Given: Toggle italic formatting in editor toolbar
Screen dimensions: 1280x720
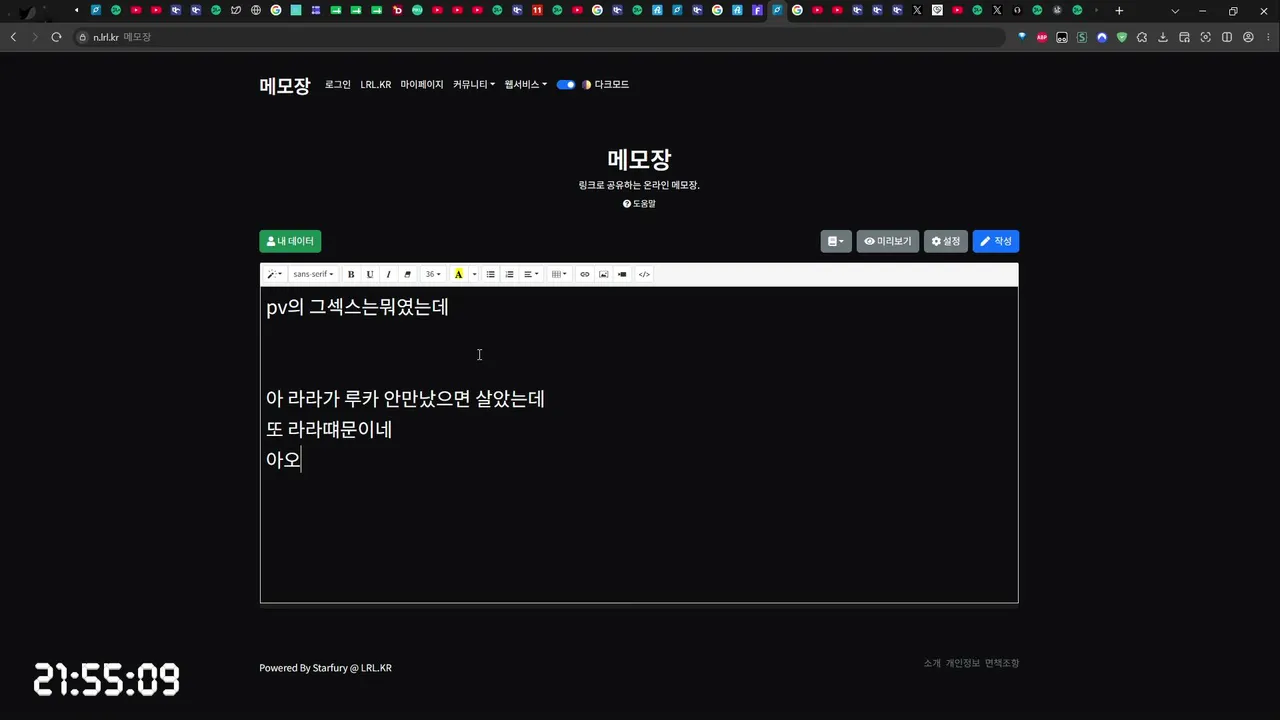Looking at the screenshot, I should (x=388, y=274).
